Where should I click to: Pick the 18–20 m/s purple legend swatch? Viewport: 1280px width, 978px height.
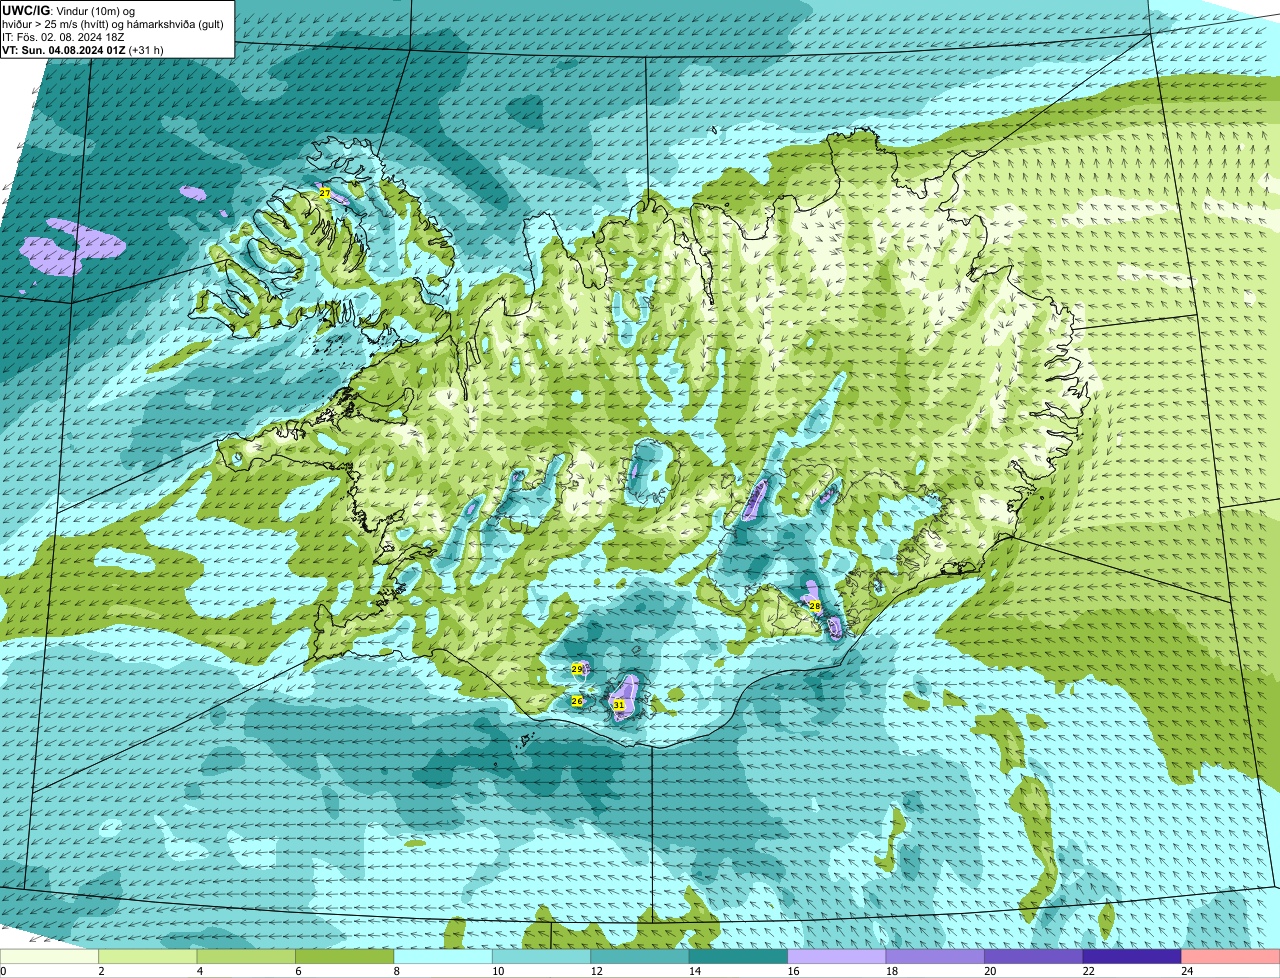coord(935,957)
